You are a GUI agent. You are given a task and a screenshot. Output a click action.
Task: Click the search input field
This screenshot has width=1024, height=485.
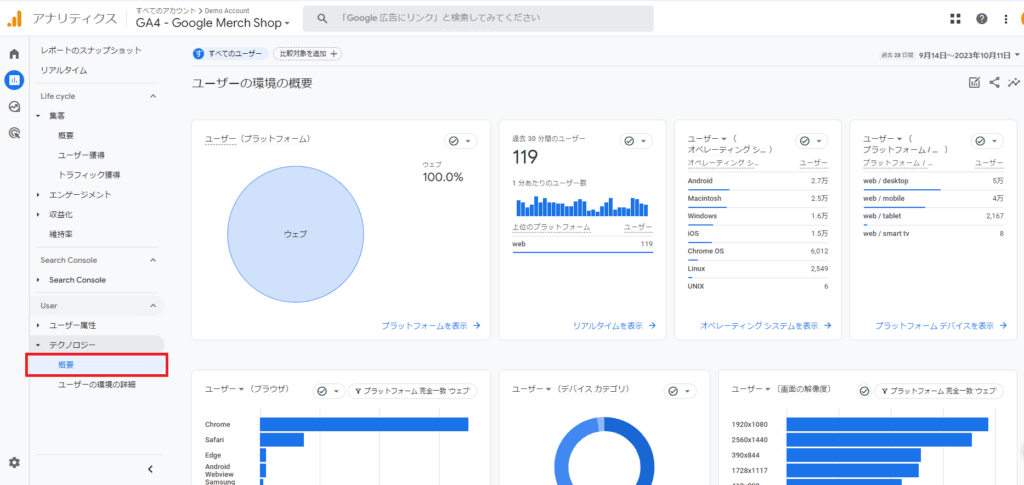click(x=478, y=19)
